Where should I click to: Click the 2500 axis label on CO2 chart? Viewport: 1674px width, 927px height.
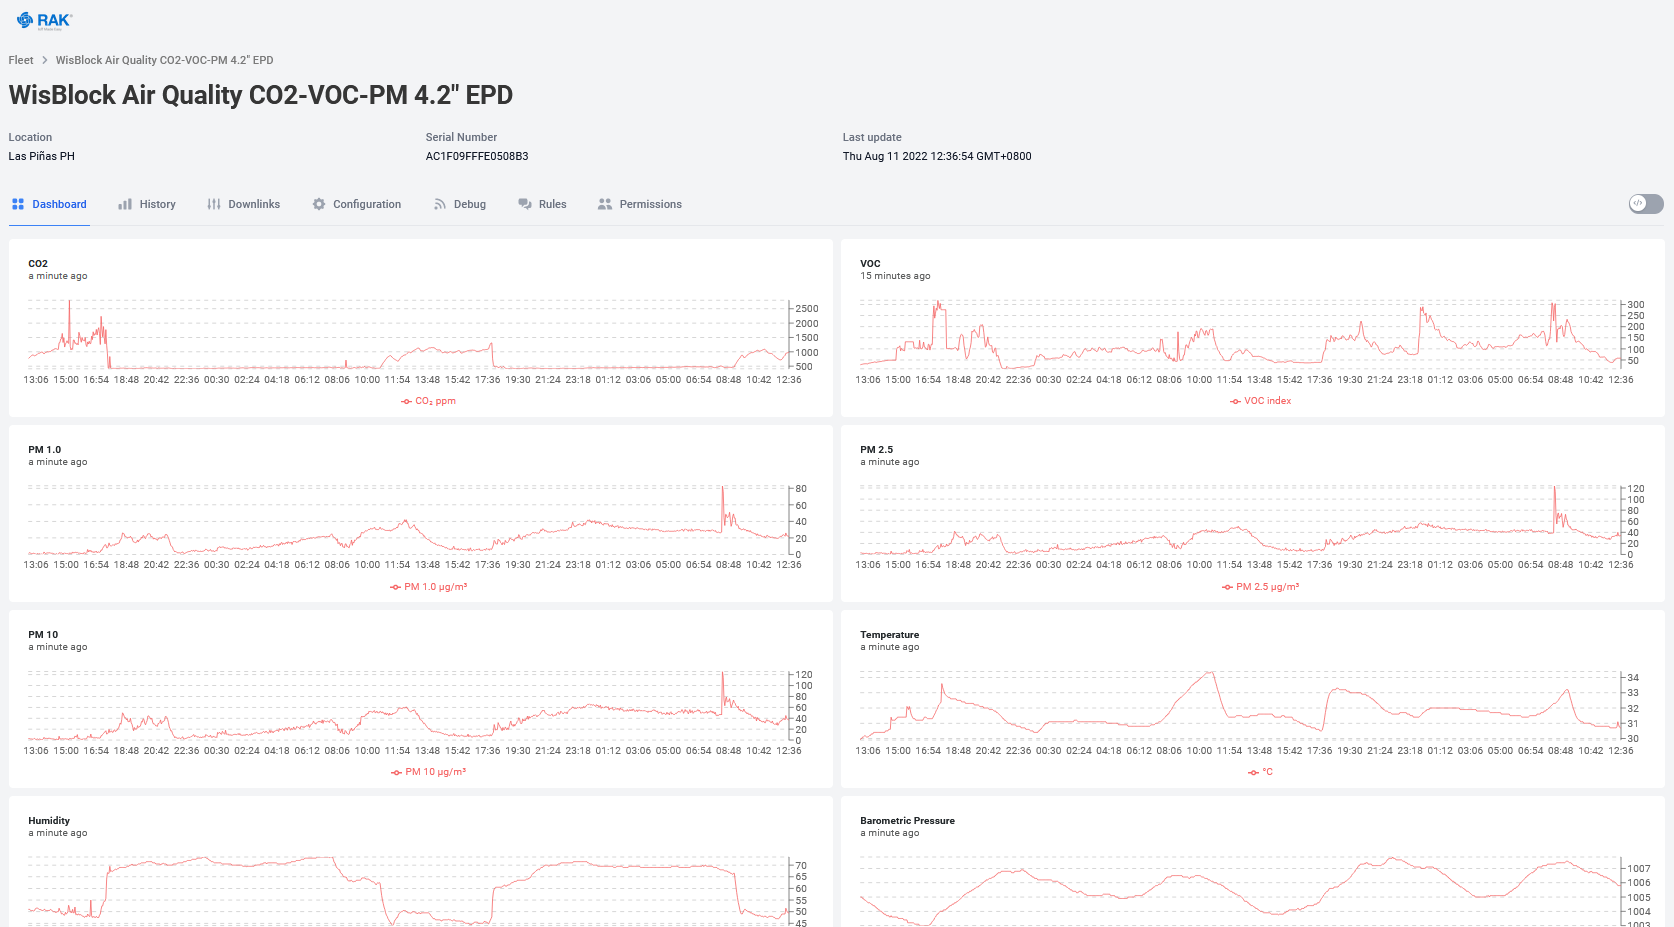(x=807, y=309)
